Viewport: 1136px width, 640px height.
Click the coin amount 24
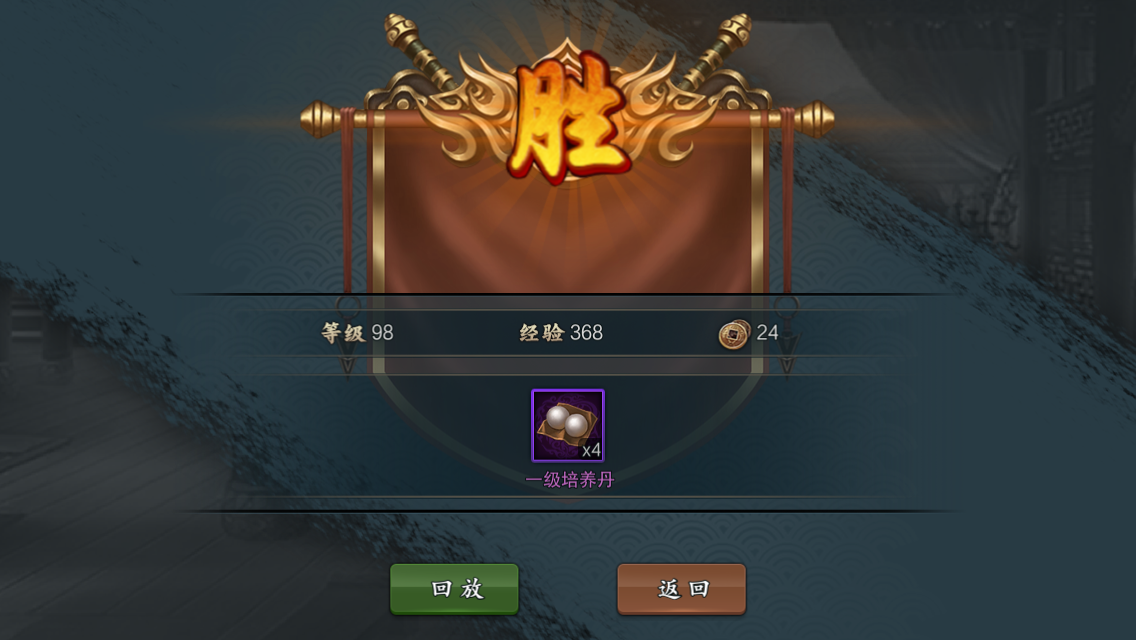point(767,333)
